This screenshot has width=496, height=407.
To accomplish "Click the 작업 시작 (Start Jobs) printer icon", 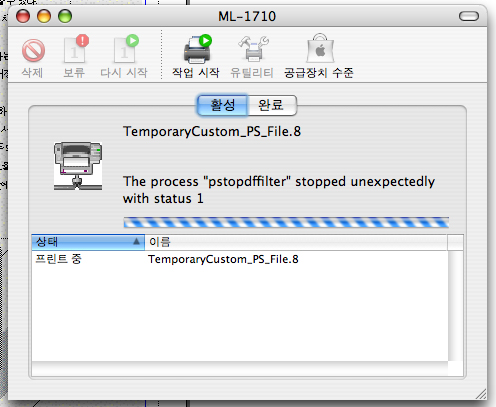I will [198, 49].
